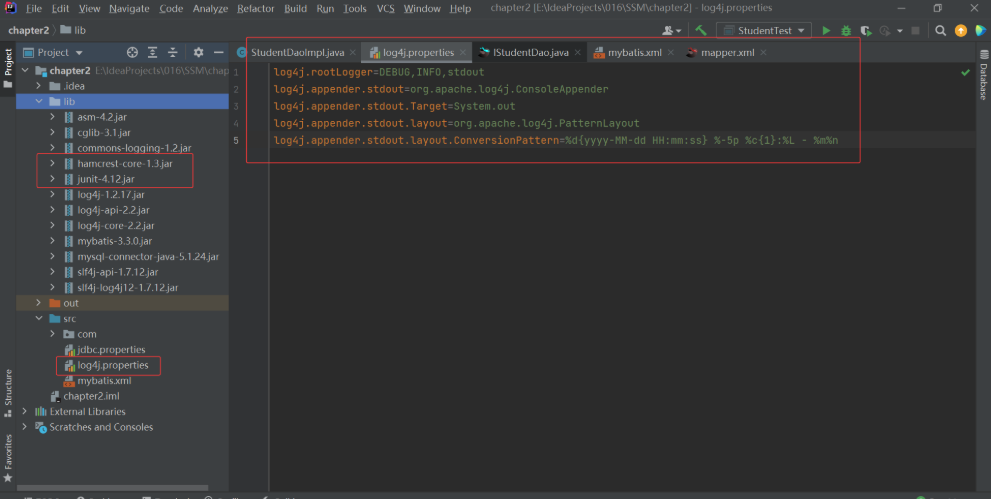Click the Build Project hammer icon
Viewport: 991px width, 499px height.
[700, 30]
